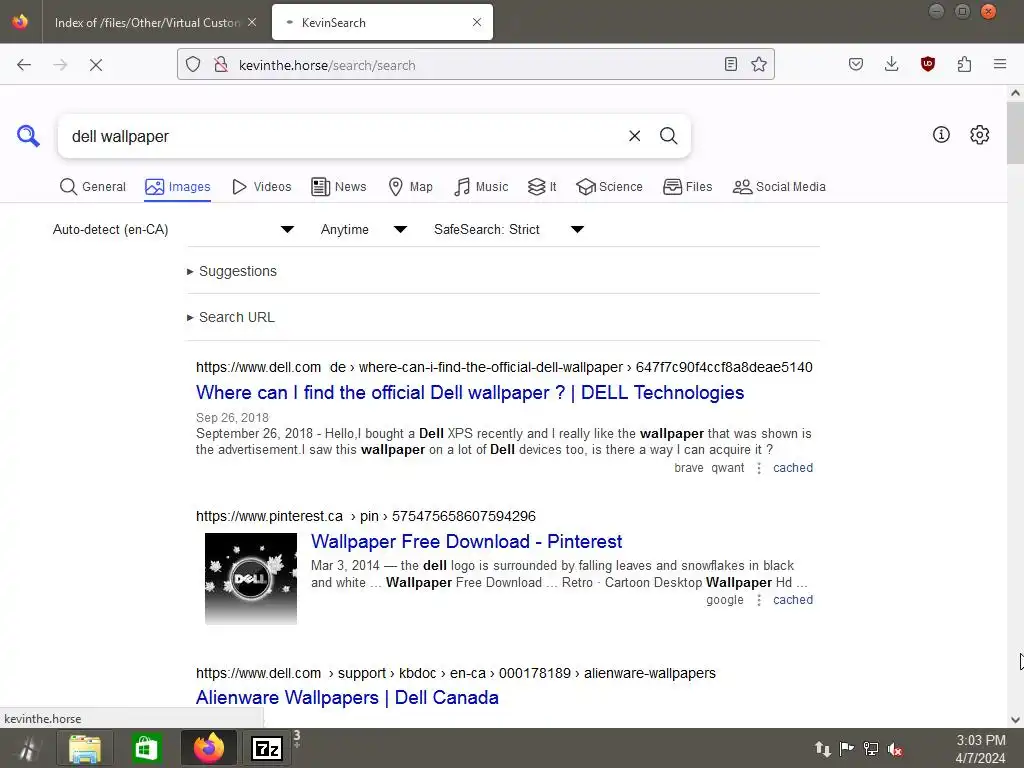
Task: Open the Firefox downloads panel
Action: tap(891, 64)
